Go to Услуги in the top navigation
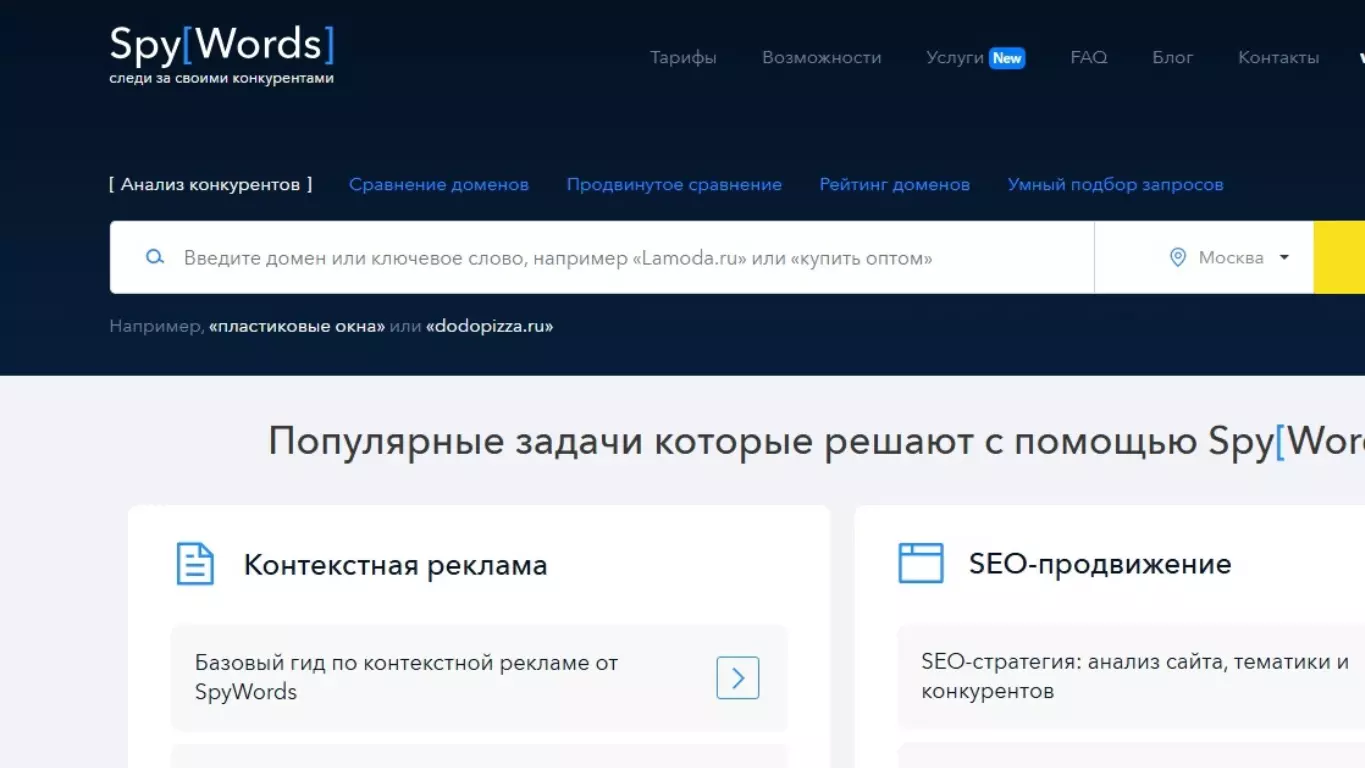Image resolution: width=1365 pixels, height=768 pixels. coord(955,58)
